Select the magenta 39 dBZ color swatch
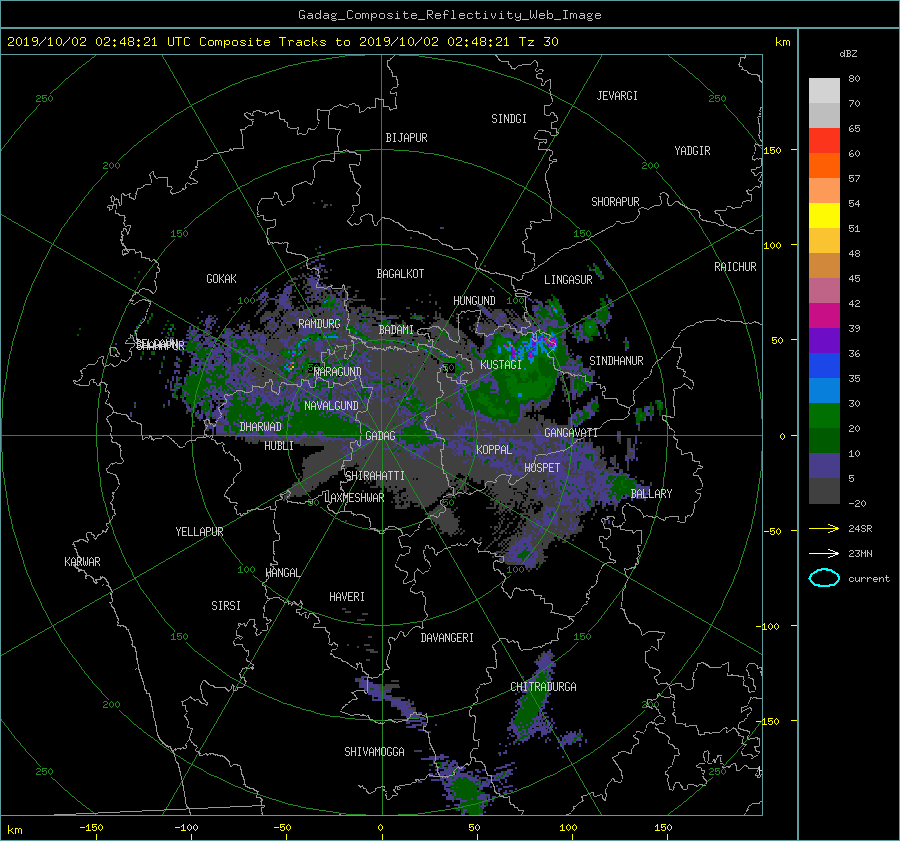The width and height of the screenshot is (900, 841). pos(824,315)
